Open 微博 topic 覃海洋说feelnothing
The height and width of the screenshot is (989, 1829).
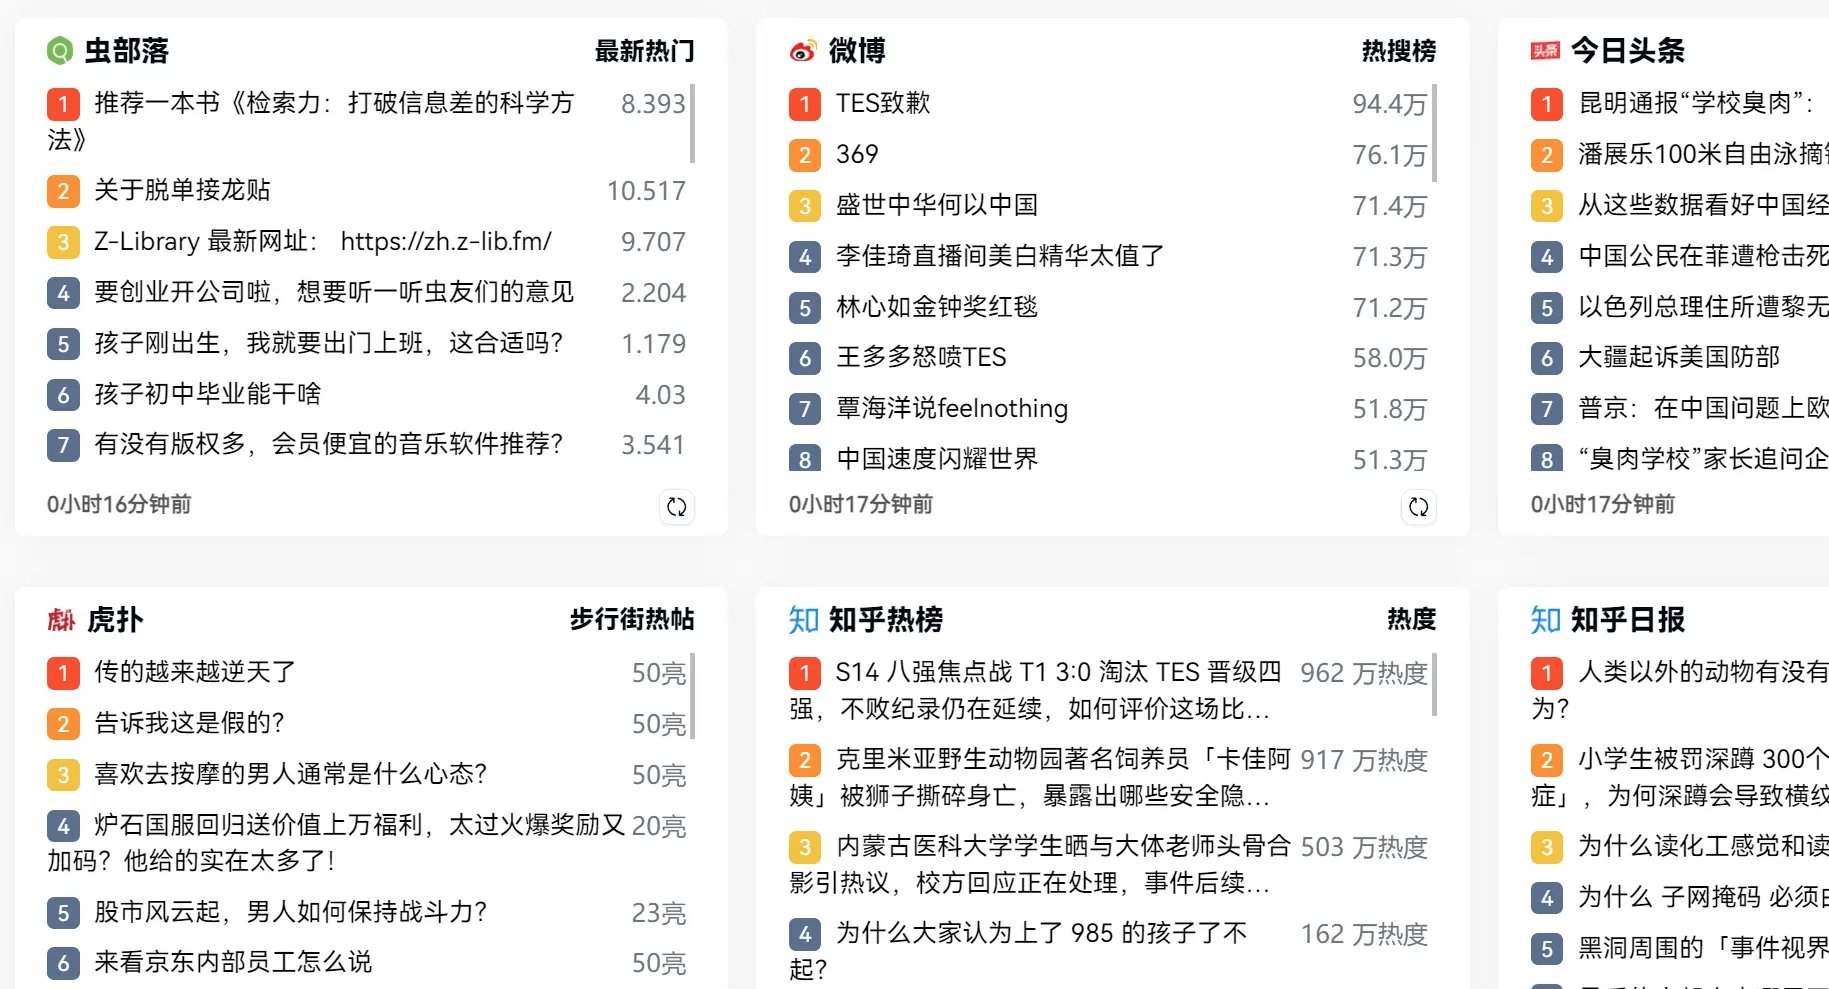952,408
